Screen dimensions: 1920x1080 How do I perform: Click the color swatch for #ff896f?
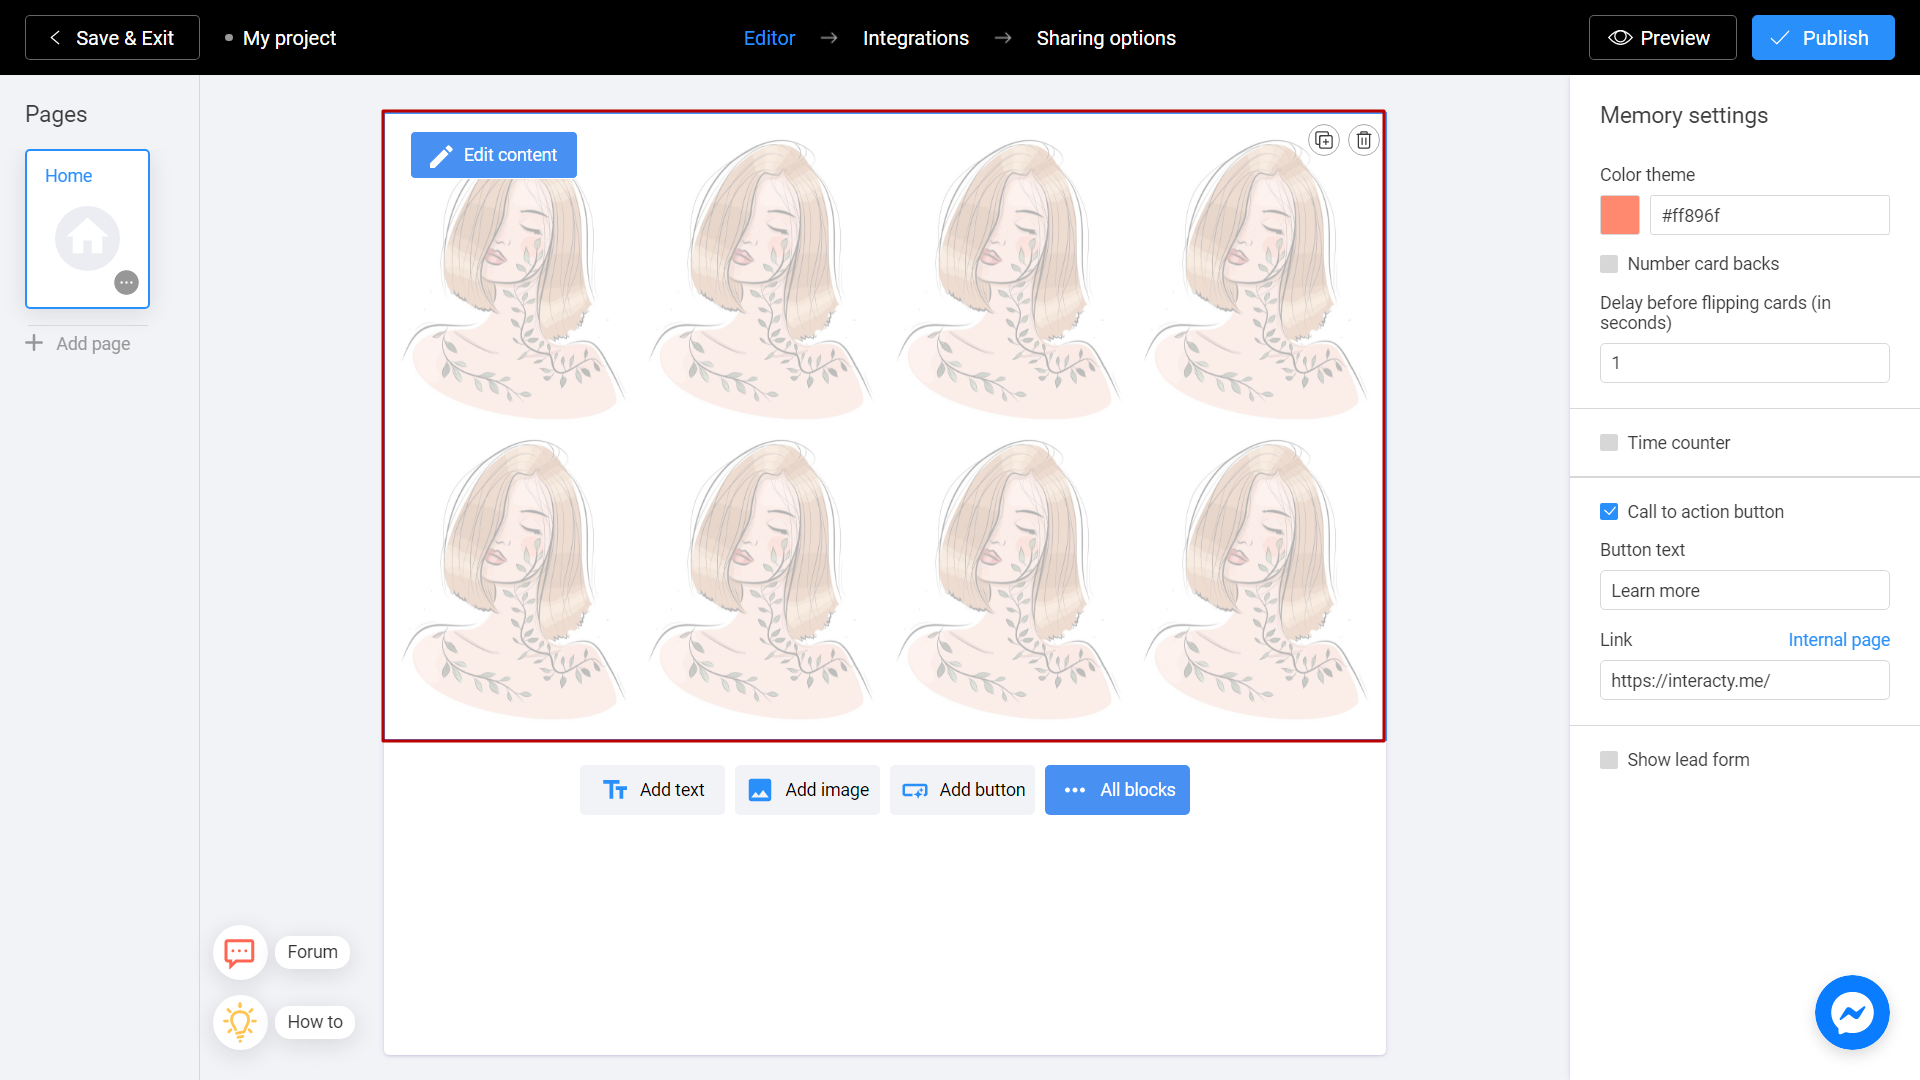pos(1619,215)
